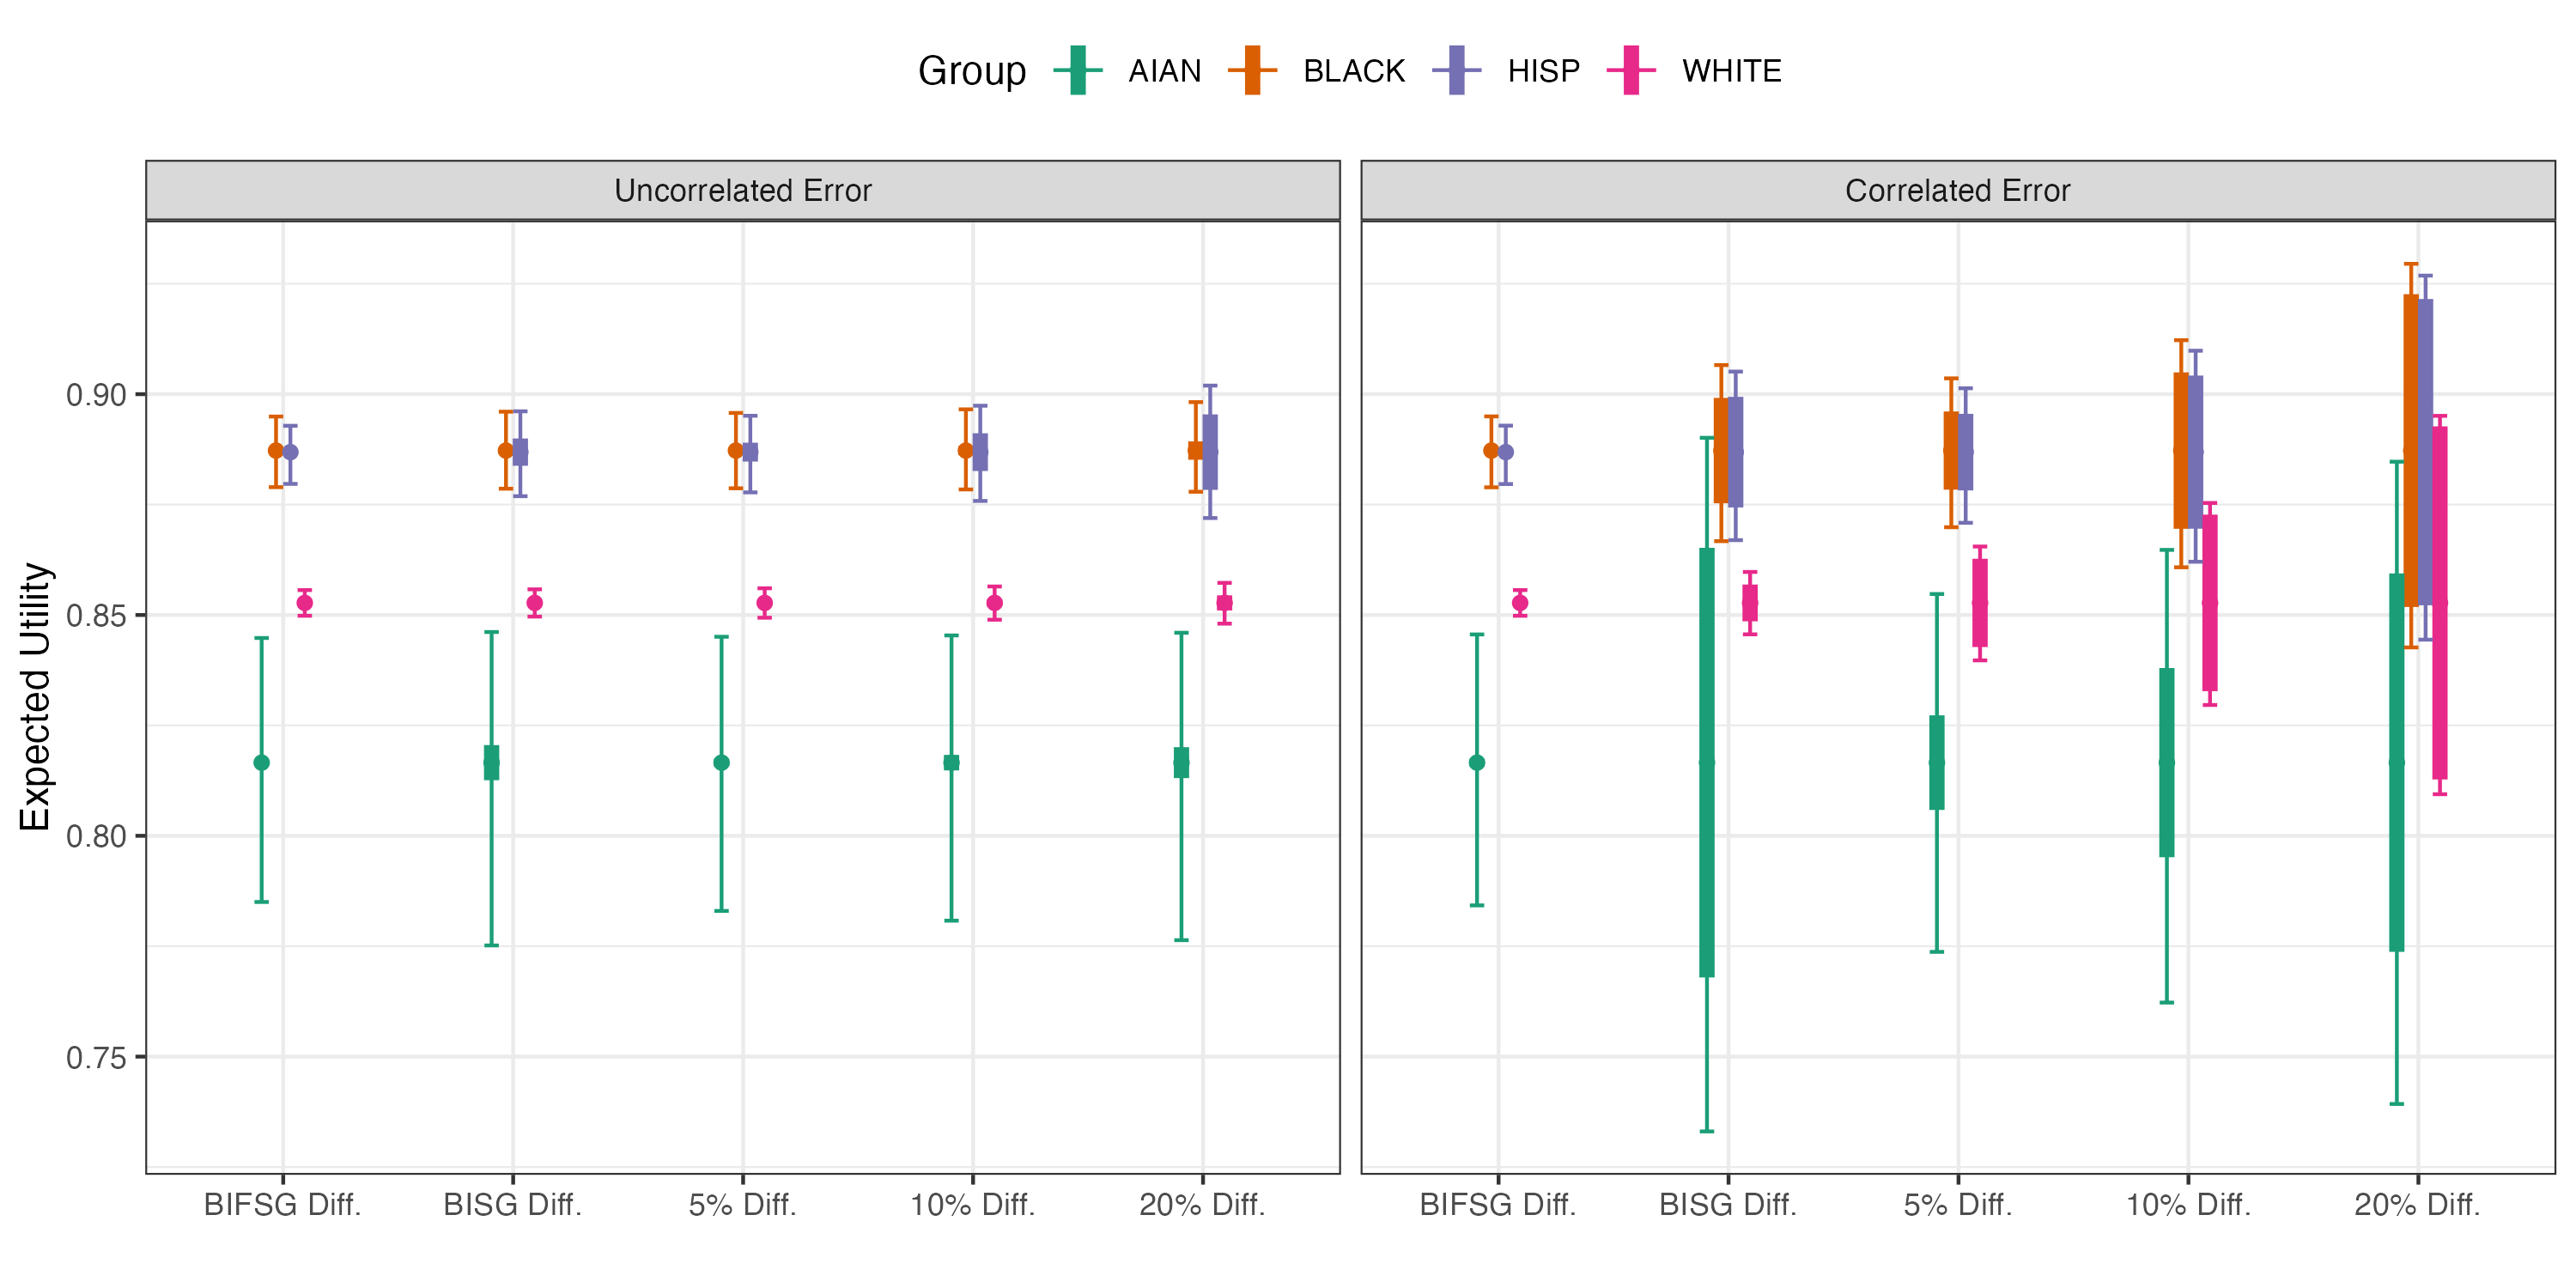This screenshot has width=2576, height=1288.
Task: Click the AIAN green legend swatch
Action: click(x=1078, y=71)
